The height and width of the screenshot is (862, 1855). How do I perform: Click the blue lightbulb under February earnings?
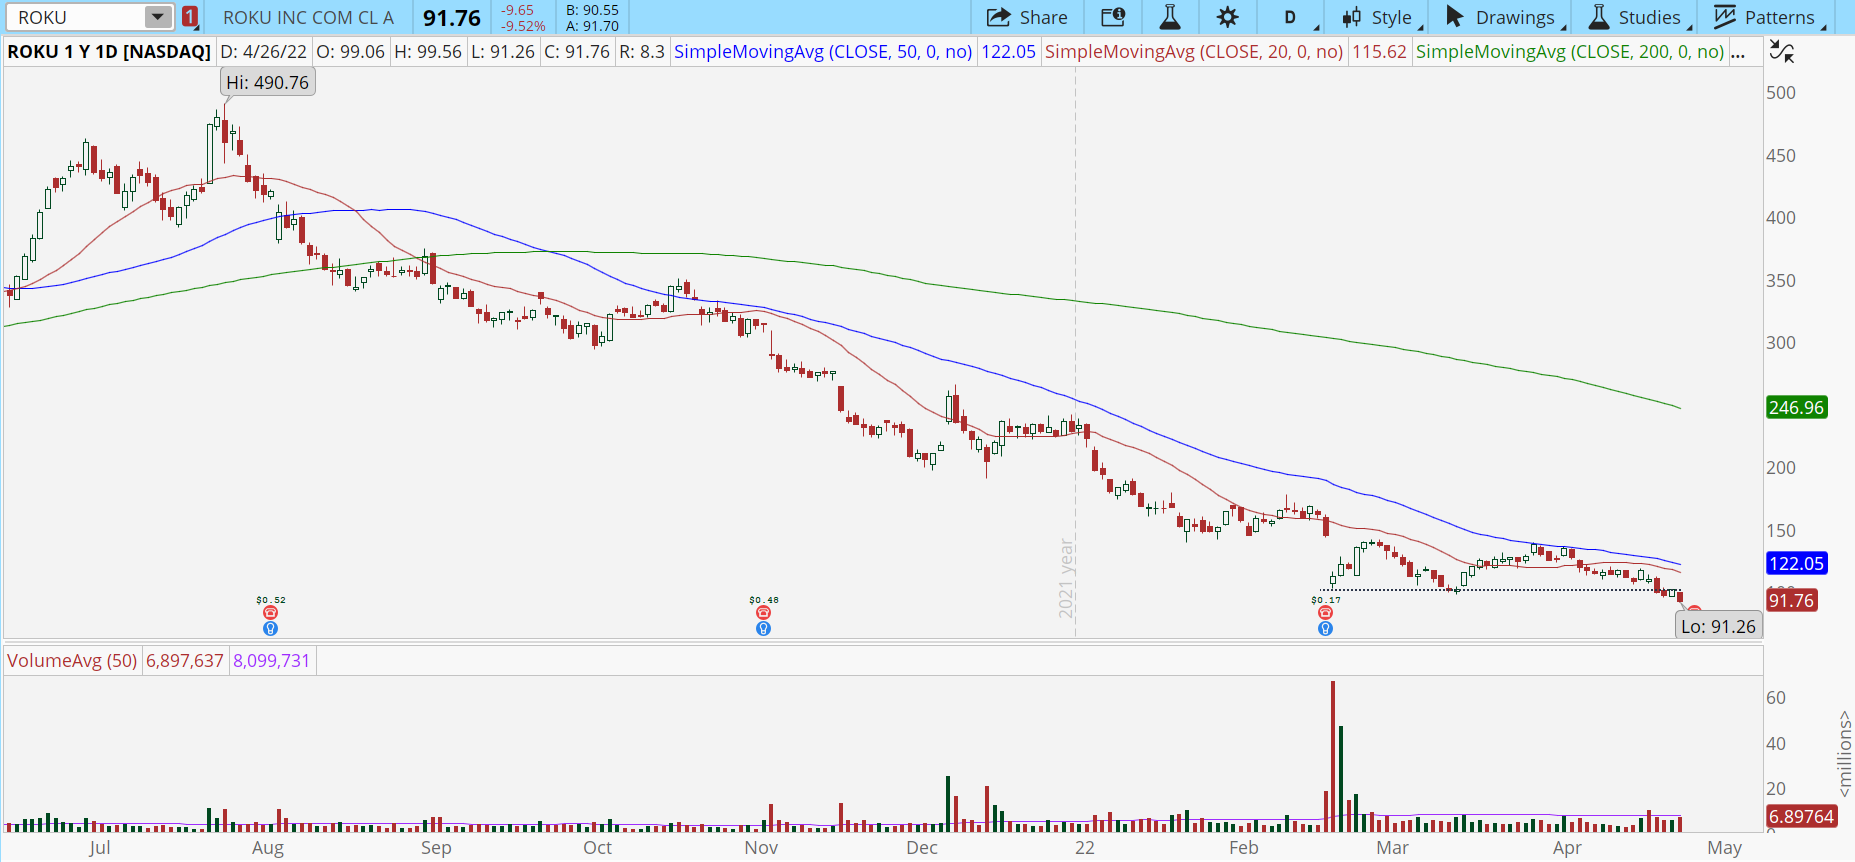1325,629
